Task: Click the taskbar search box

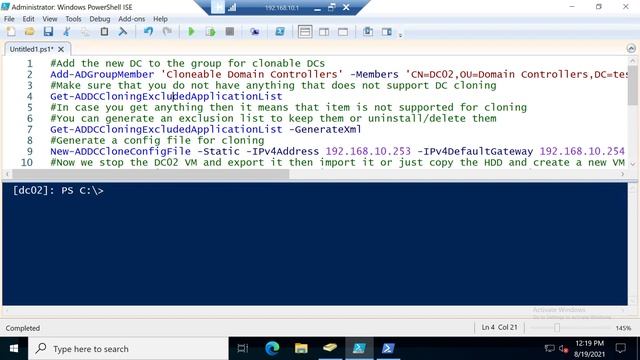Action: (128, 349)
